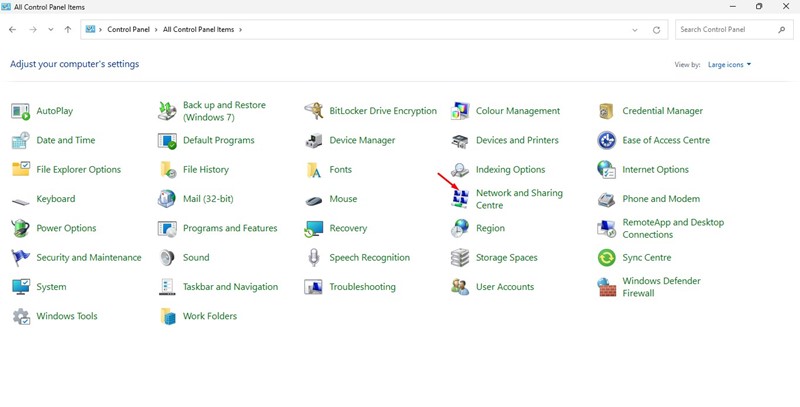Open the Speech Recognition microphone icon
Viewport: 800px width, 407px height.
point(314,258)
